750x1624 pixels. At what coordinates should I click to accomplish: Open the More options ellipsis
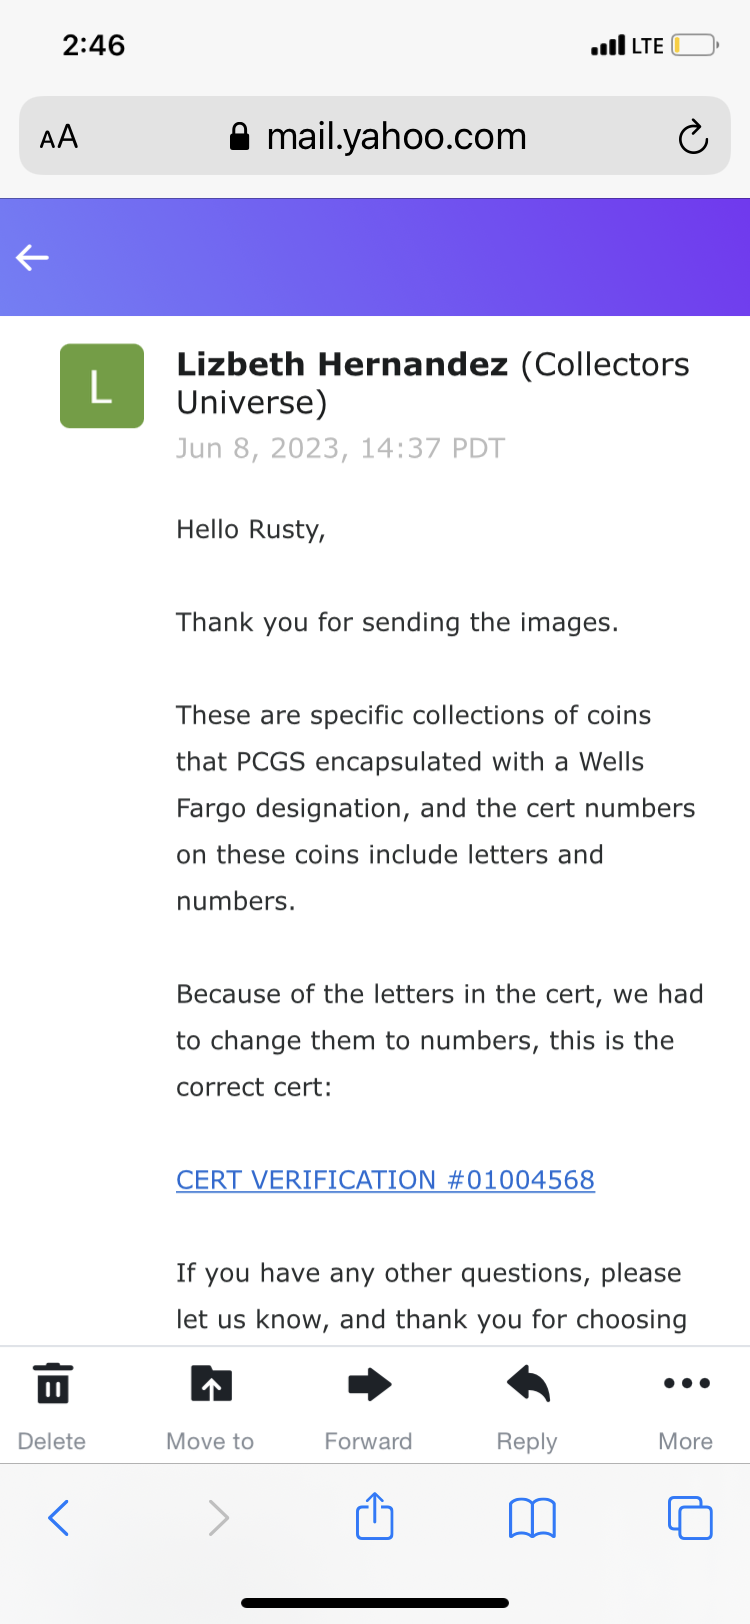686,1384
